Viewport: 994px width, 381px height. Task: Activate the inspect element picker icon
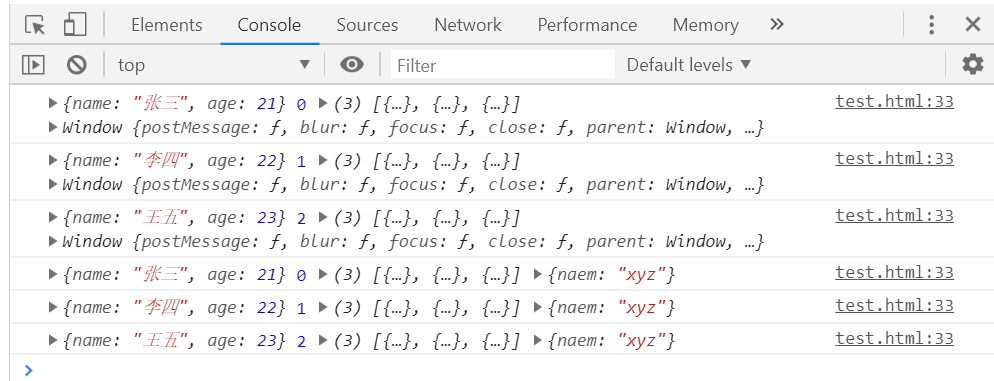pyautogui.click(x=35, y=25)
